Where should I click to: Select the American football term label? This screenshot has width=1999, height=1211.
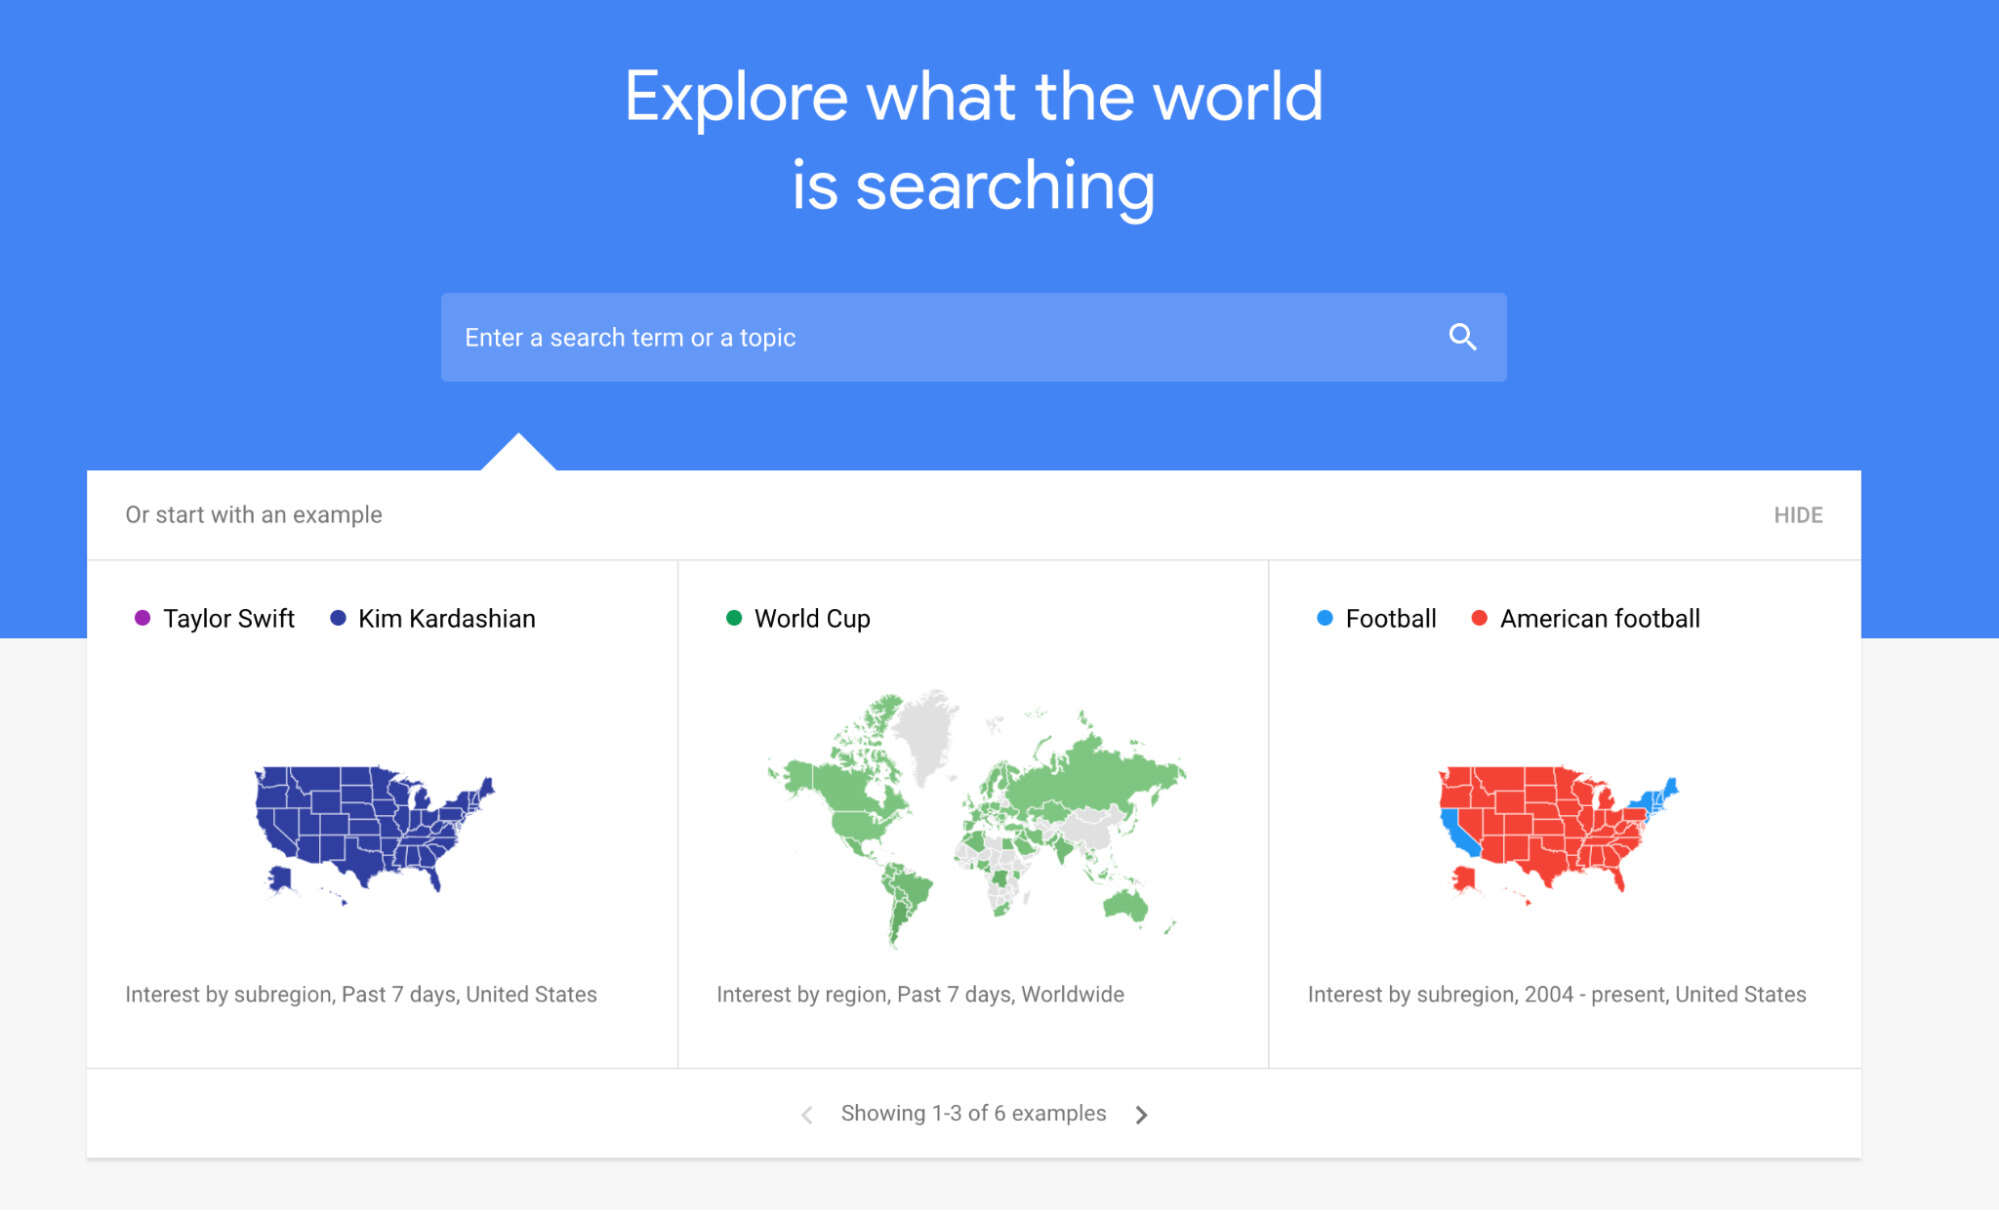tap(1600, 619)
